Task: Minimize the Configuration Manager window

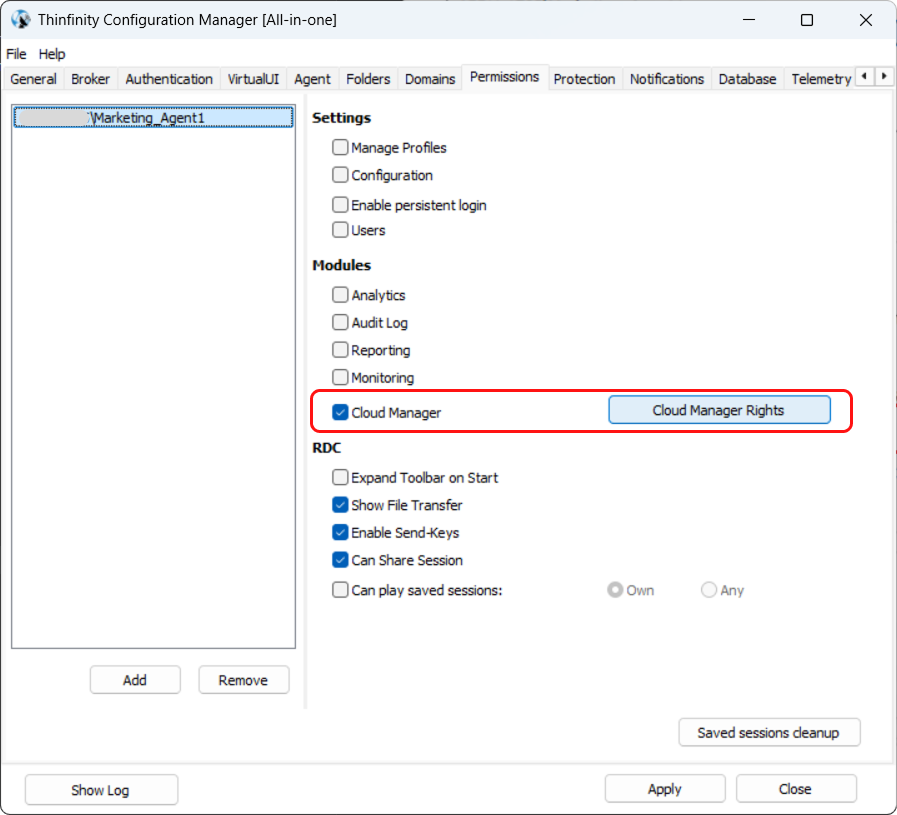Action: 749,20
